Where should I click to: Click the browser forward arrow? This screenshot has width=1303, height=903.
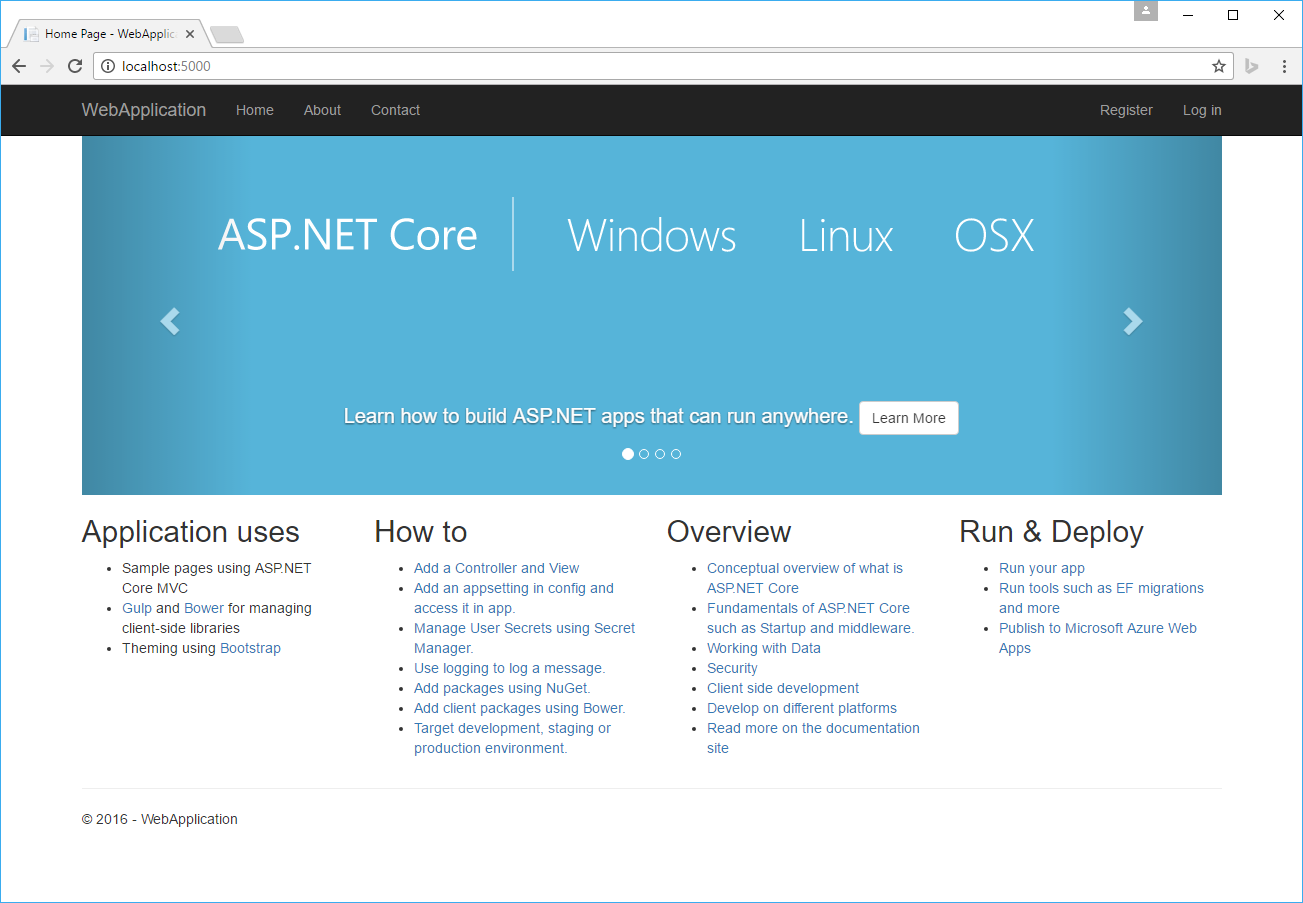(x=47, y=66)
